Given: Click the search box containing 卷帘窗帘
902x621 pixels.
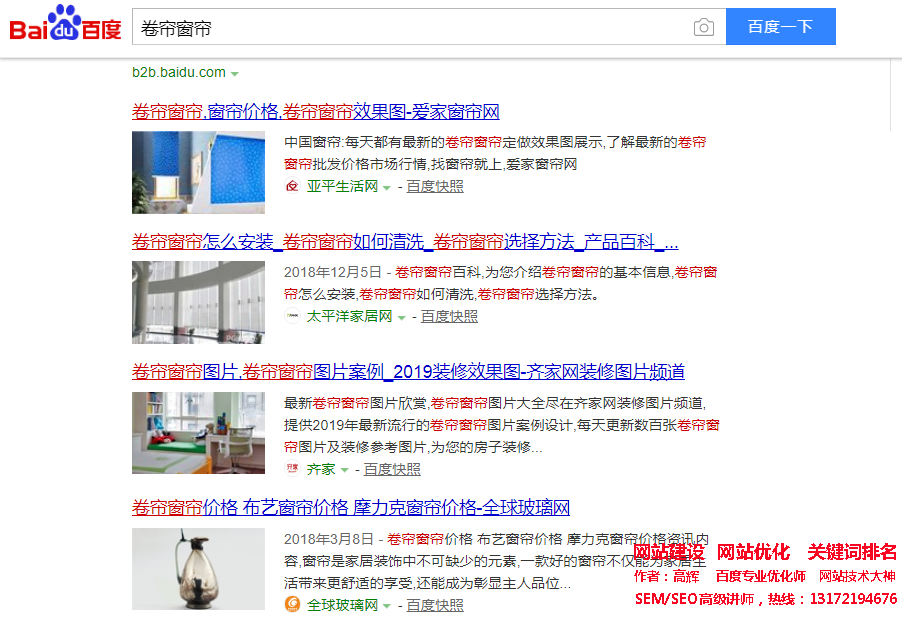Looking at the screenshot, I should [x=429, y=26].
